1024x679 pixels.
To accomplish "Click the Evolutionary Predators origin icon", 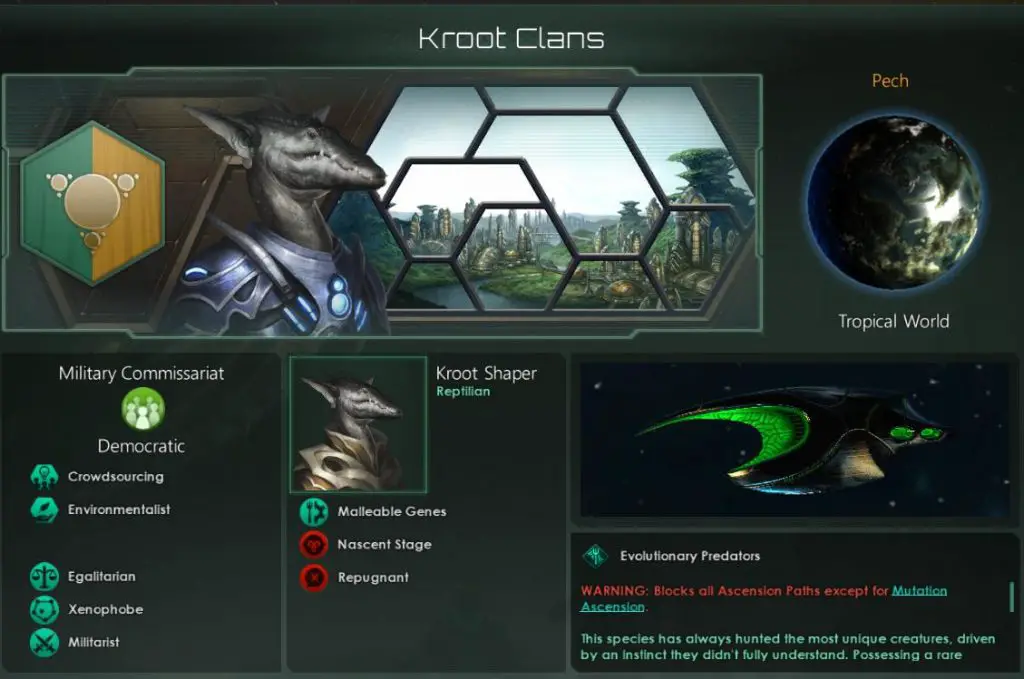I will 595,556.
